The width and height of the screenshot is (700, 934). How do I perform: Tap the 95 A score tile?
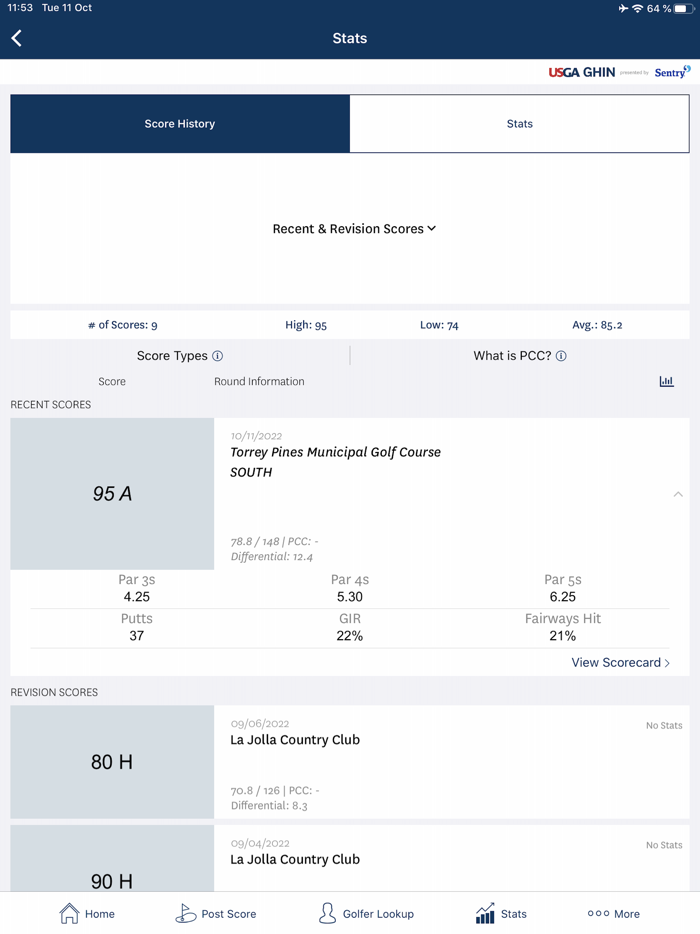[x=112, y=494]
